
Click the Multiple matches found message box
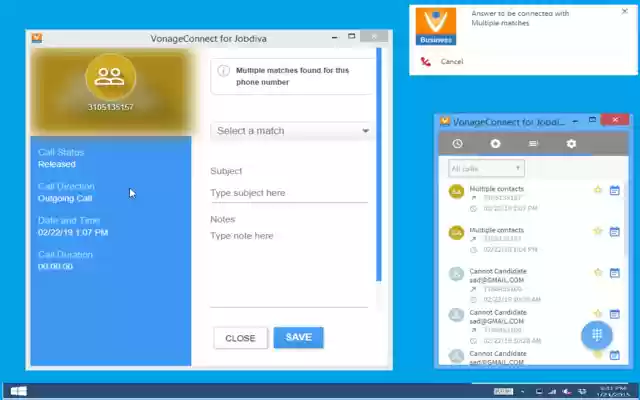(x=292, y=76)
